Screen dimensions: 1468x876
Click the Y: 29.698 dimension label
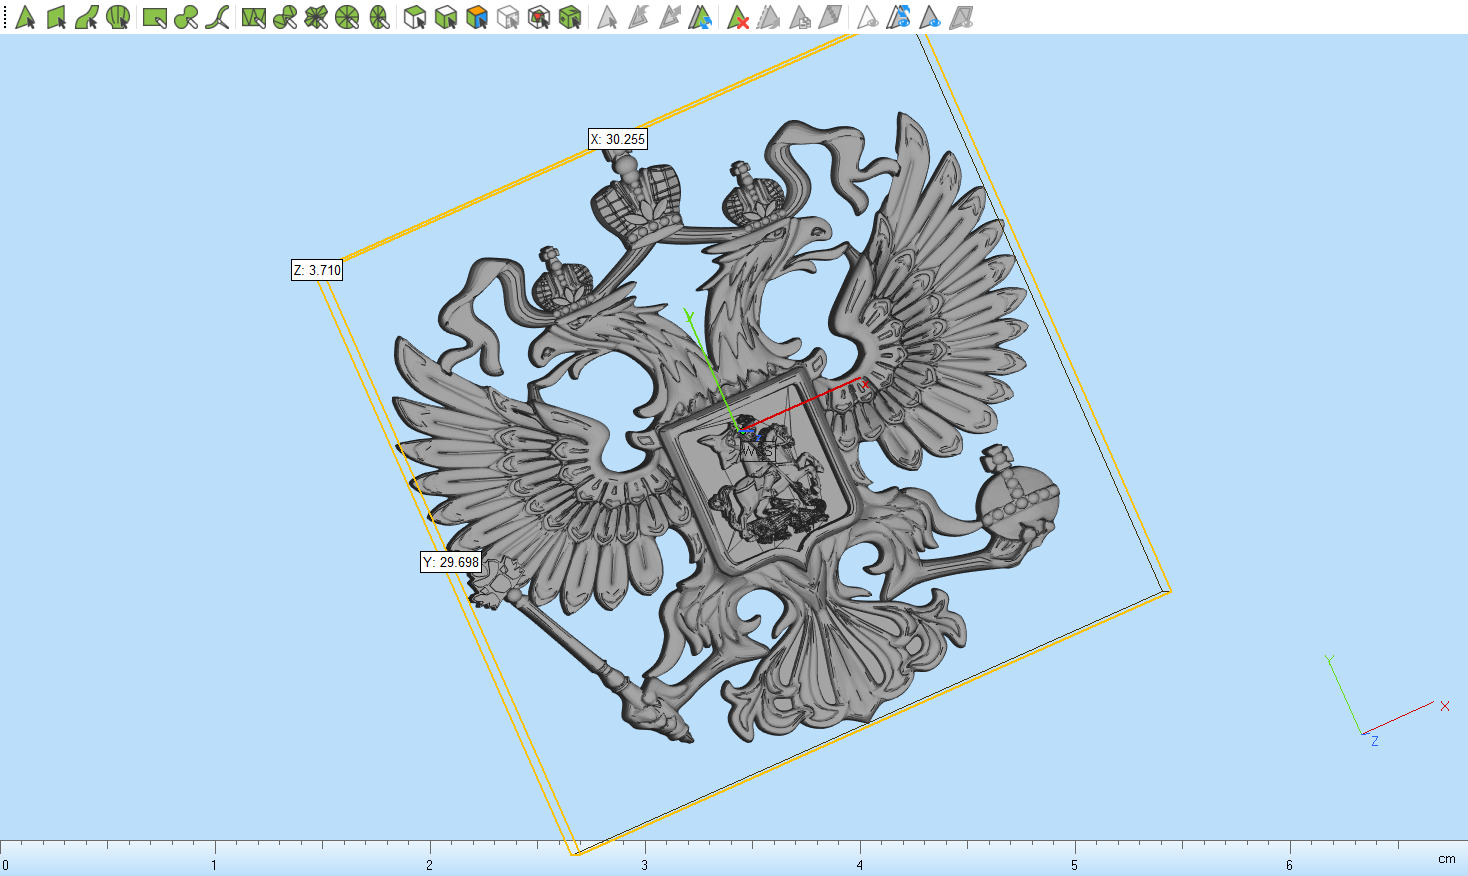coord(451,562)
